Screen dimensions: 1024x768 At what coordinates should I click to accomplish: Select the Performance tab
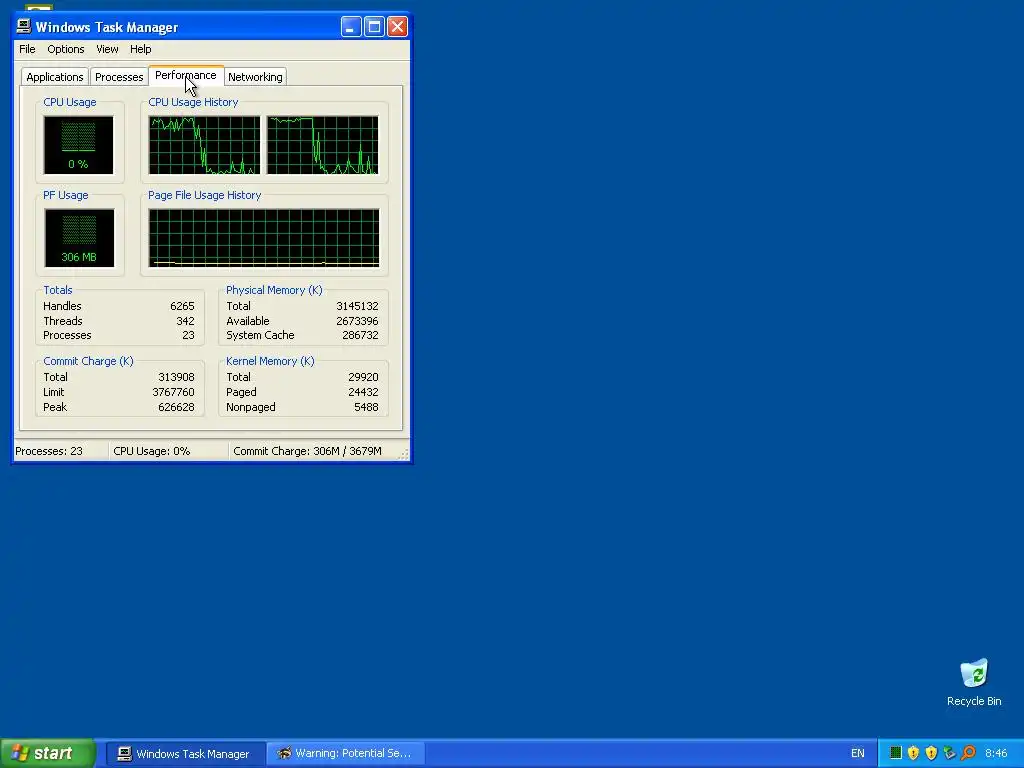click(x=185, y=75)
